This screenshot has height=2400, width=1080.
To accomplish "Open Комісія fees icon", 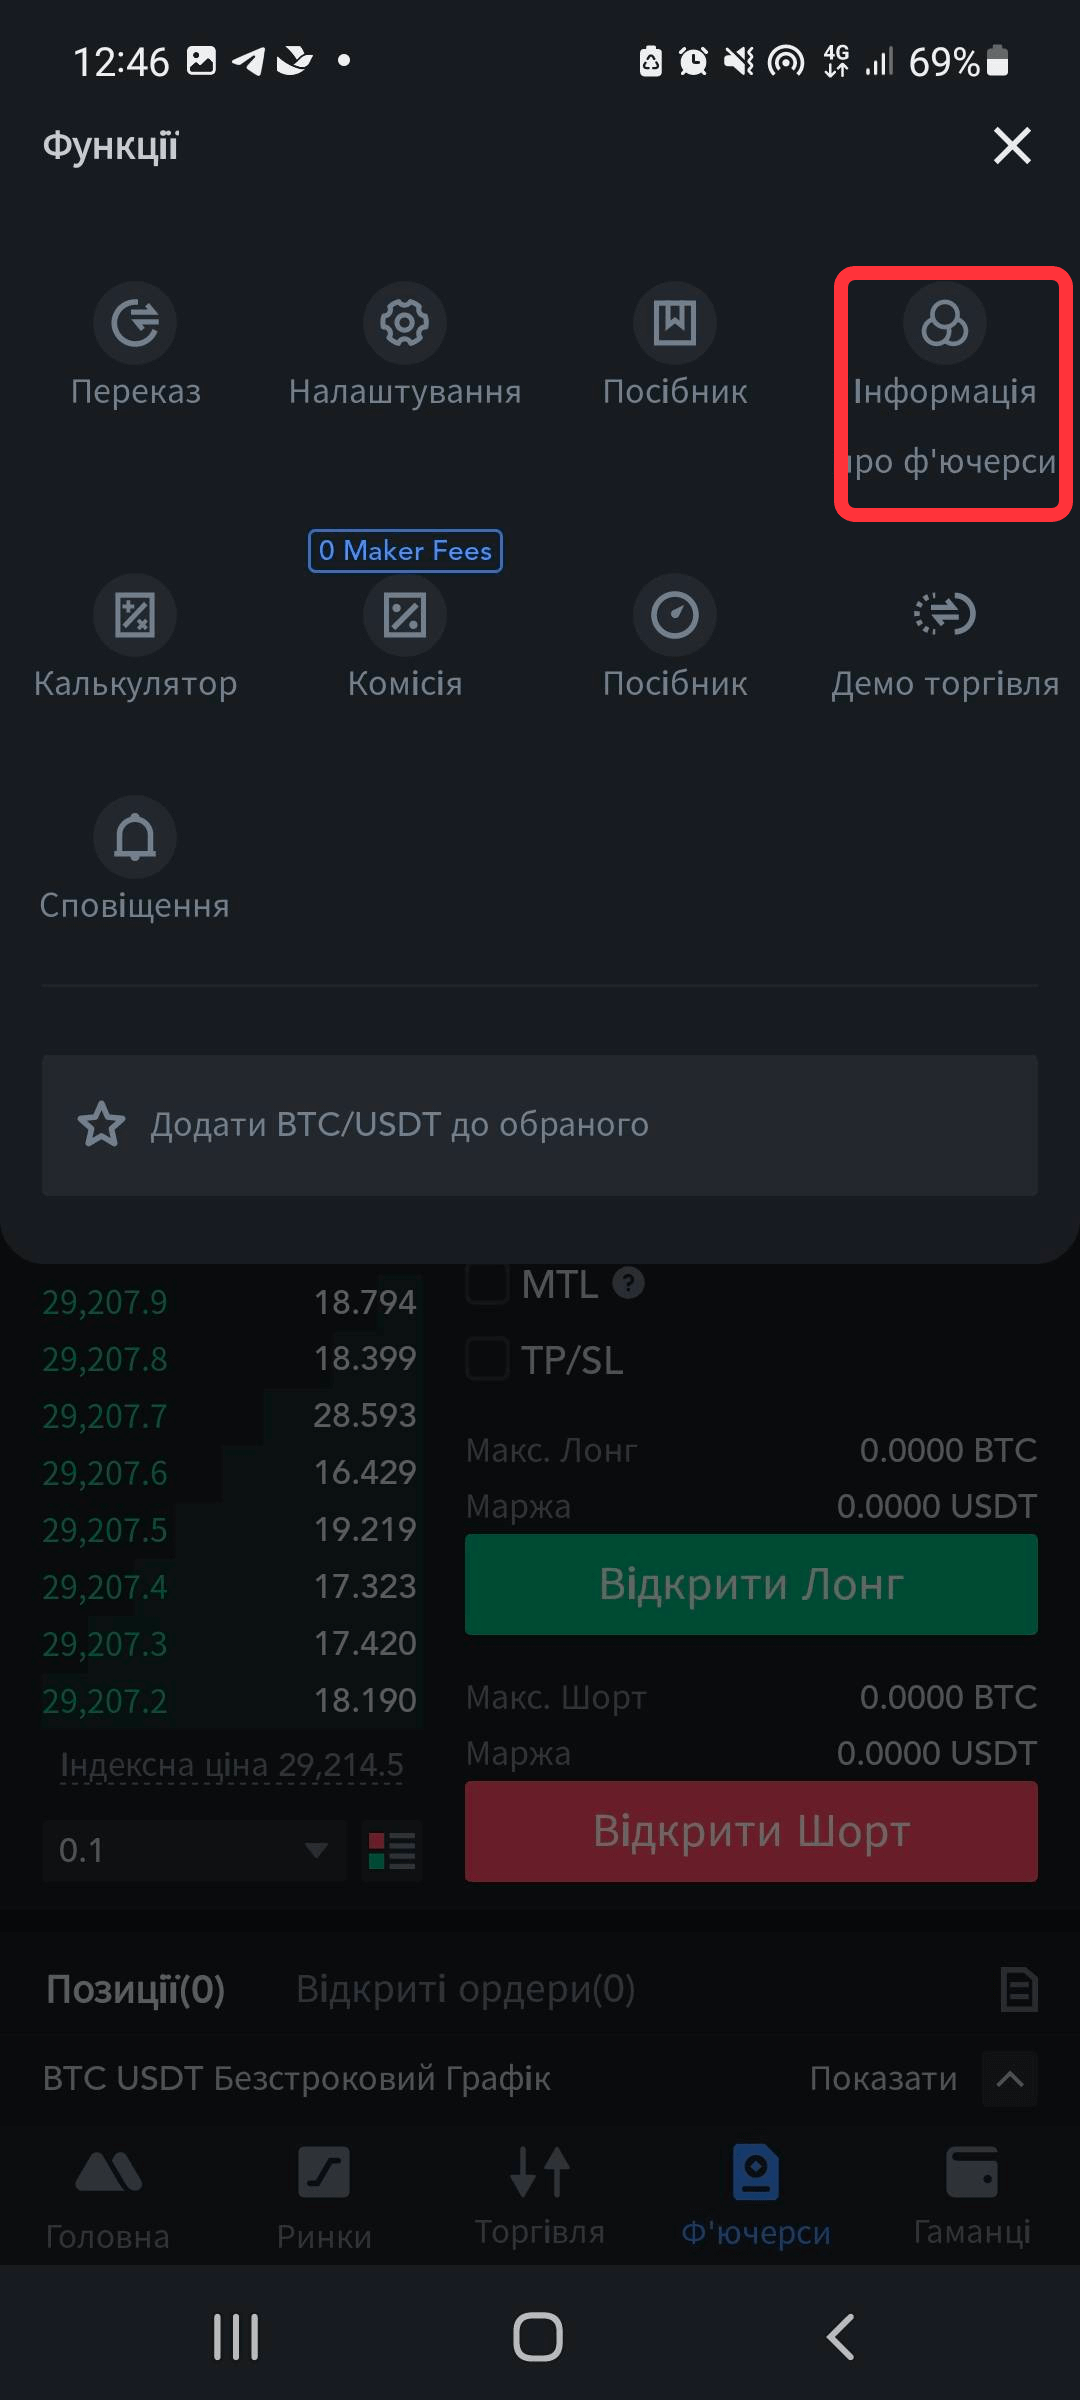I will [405, 615].
